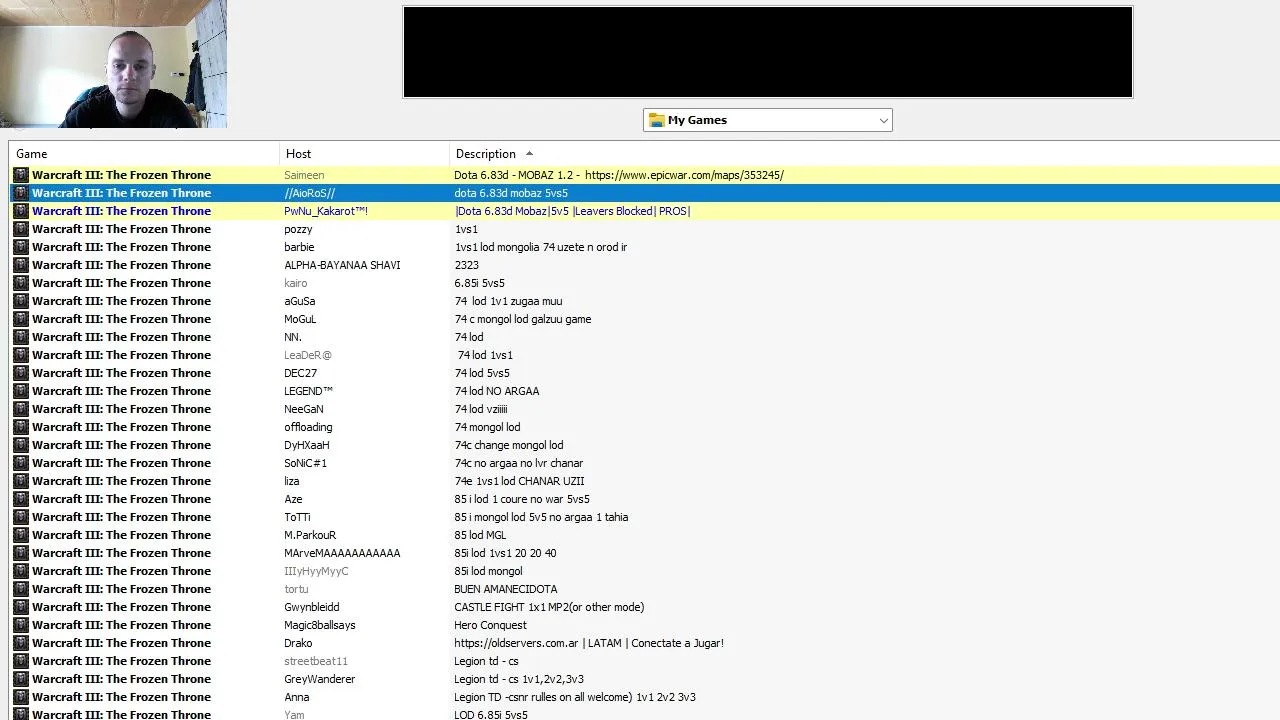
Task: Click the Warcraft icon in Saimeen's row
Action: [x=21, y=175]
